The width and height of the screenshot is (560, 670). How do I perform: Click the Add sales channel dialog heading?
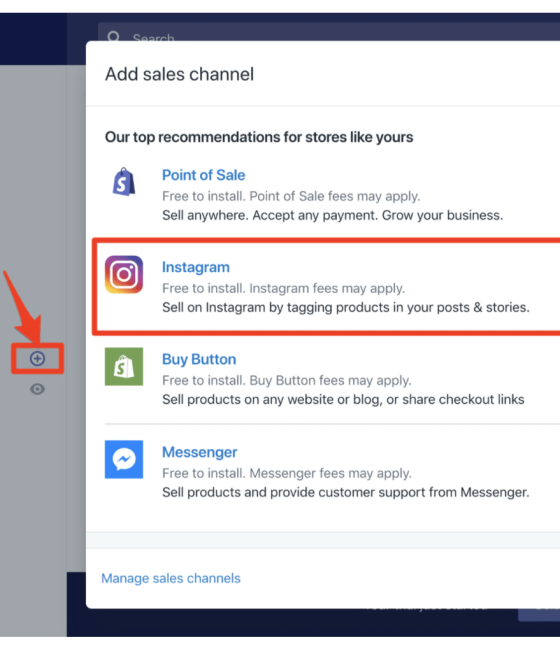coord(179,74)
